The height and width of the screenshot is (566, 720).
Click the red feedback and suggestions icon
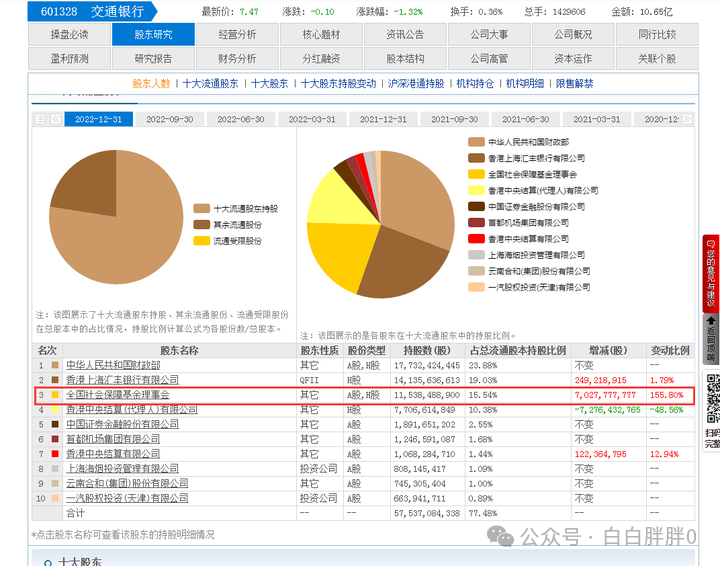pyautogui.click(x=711, y=274)
